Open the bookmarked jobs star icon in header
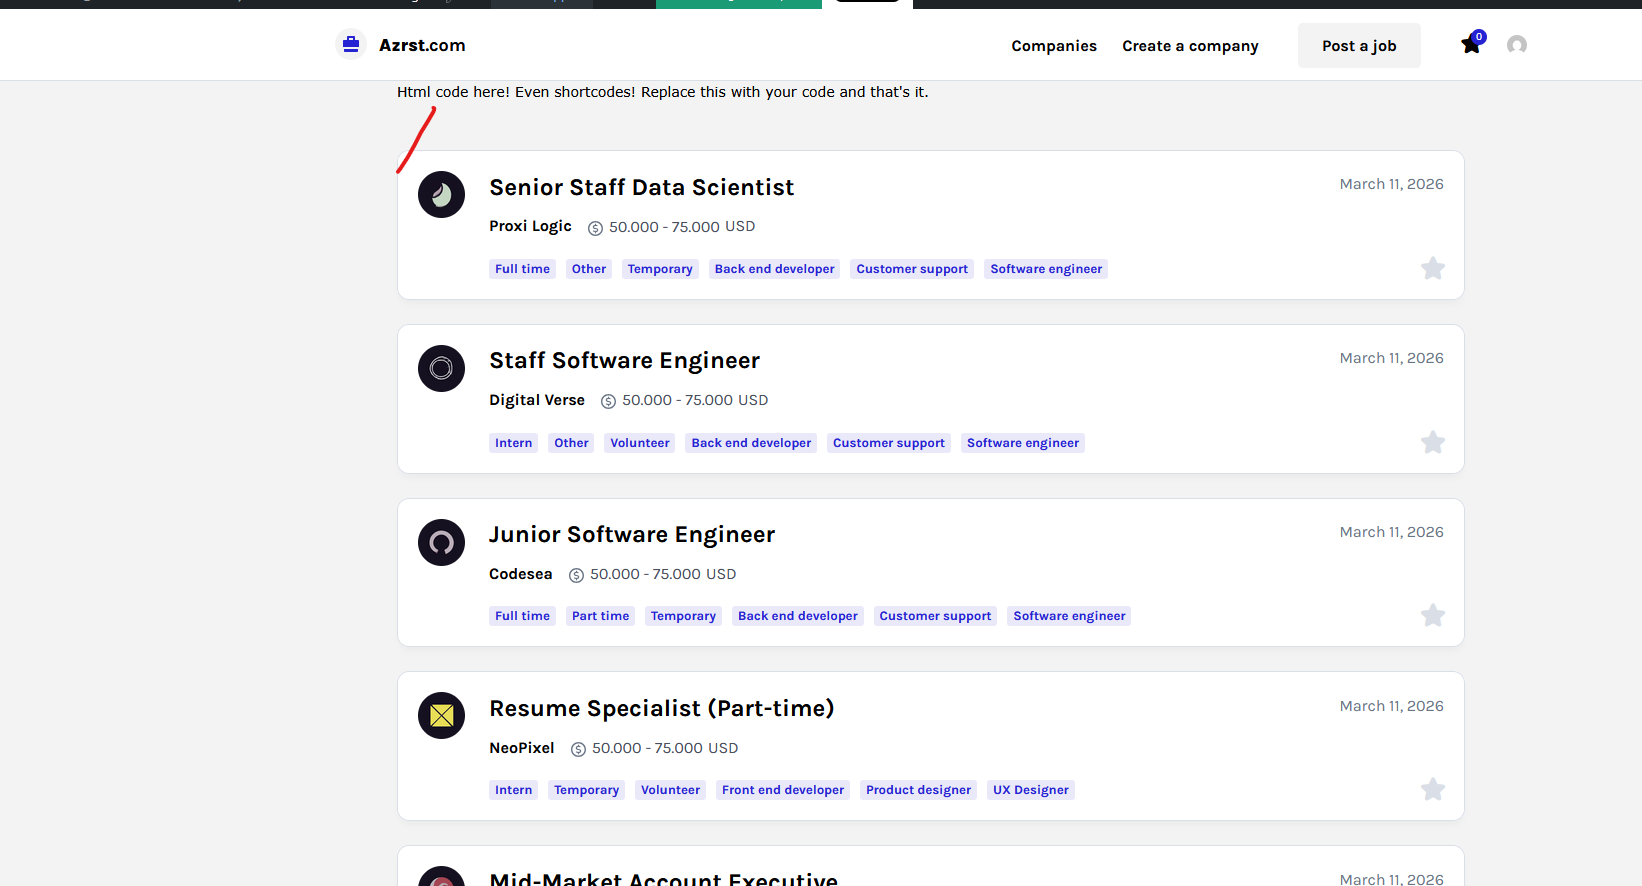The height and width of the screenshot is (886, 1642). tap(1471, 45)
